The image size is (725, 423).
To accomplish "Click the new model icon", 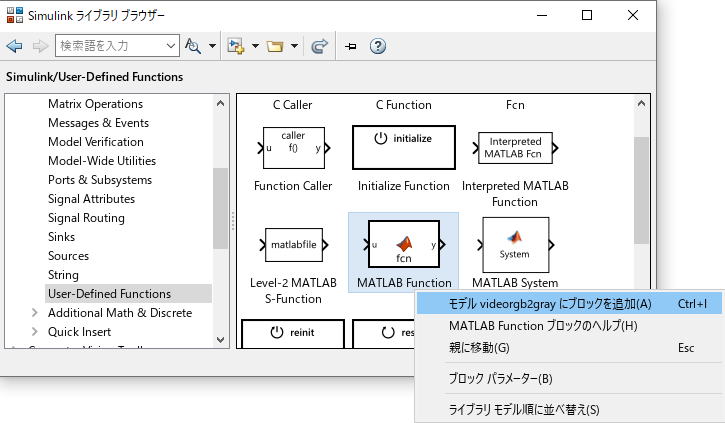I will pyautogui.click(x=236, y=46).
